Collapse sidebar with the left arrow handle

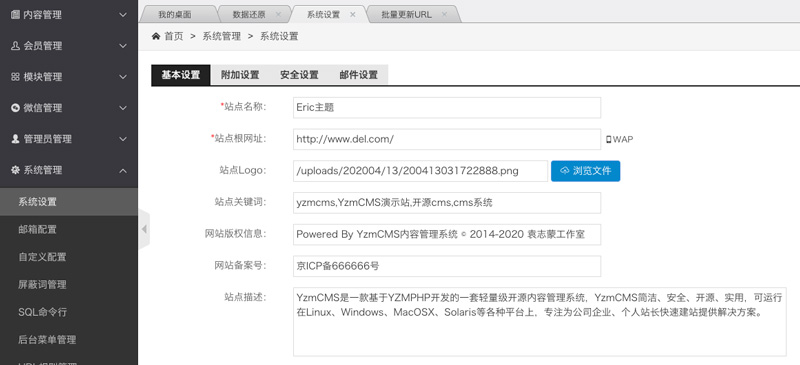pyautogui.click(x=144, y=229)
